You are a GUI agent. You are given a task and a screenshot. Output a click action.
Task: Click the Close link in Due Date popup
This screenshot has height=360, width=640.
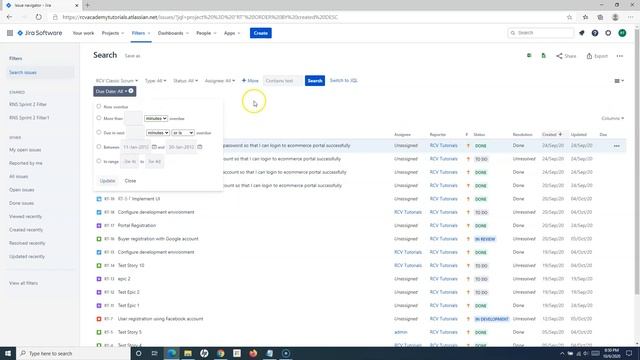point(130,181)
